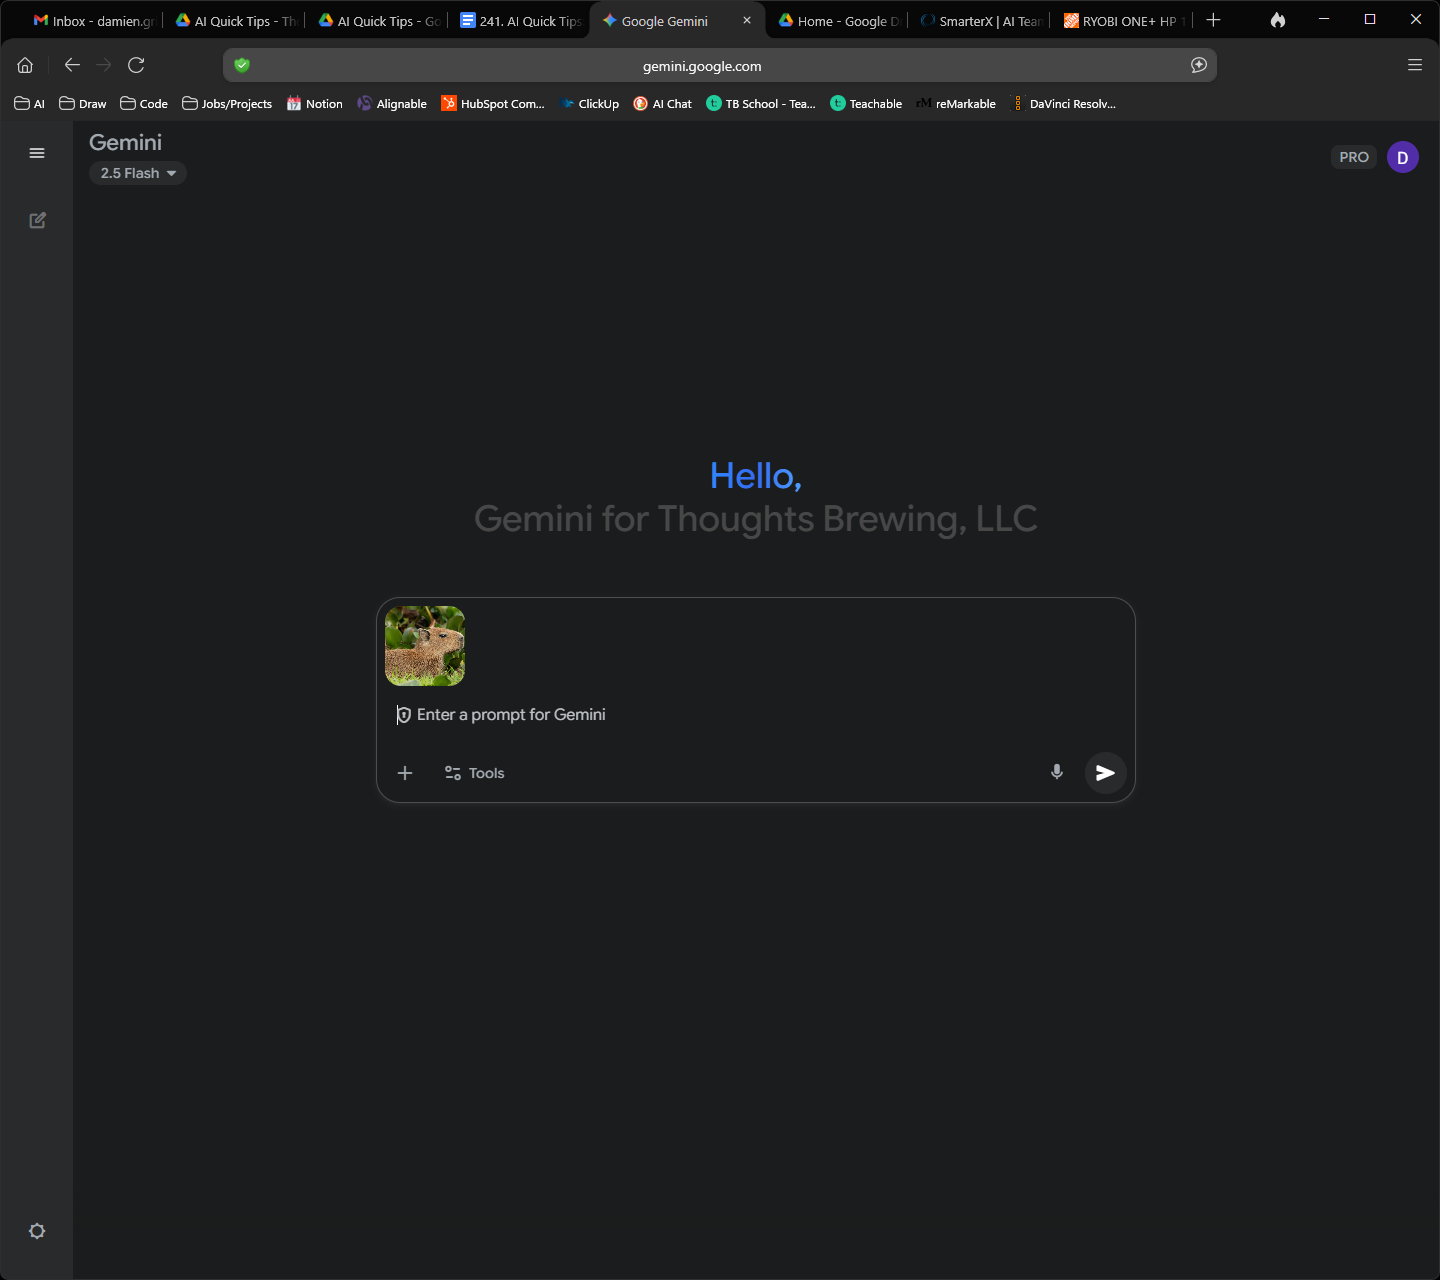Image resolution: width=1440 pixels, height=1280 pixels.
Task: Reload the current page
Action: point(137,65)
